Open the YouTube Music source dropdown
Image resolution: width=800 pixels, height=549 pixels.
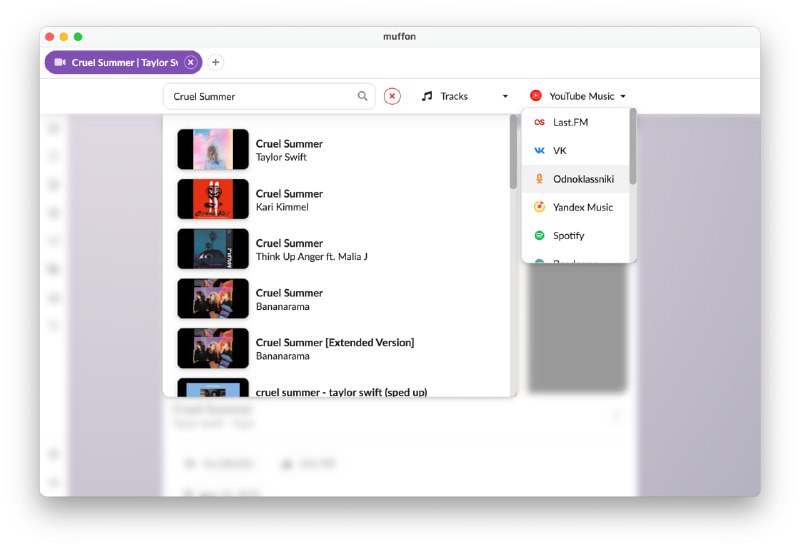(578, 96)
